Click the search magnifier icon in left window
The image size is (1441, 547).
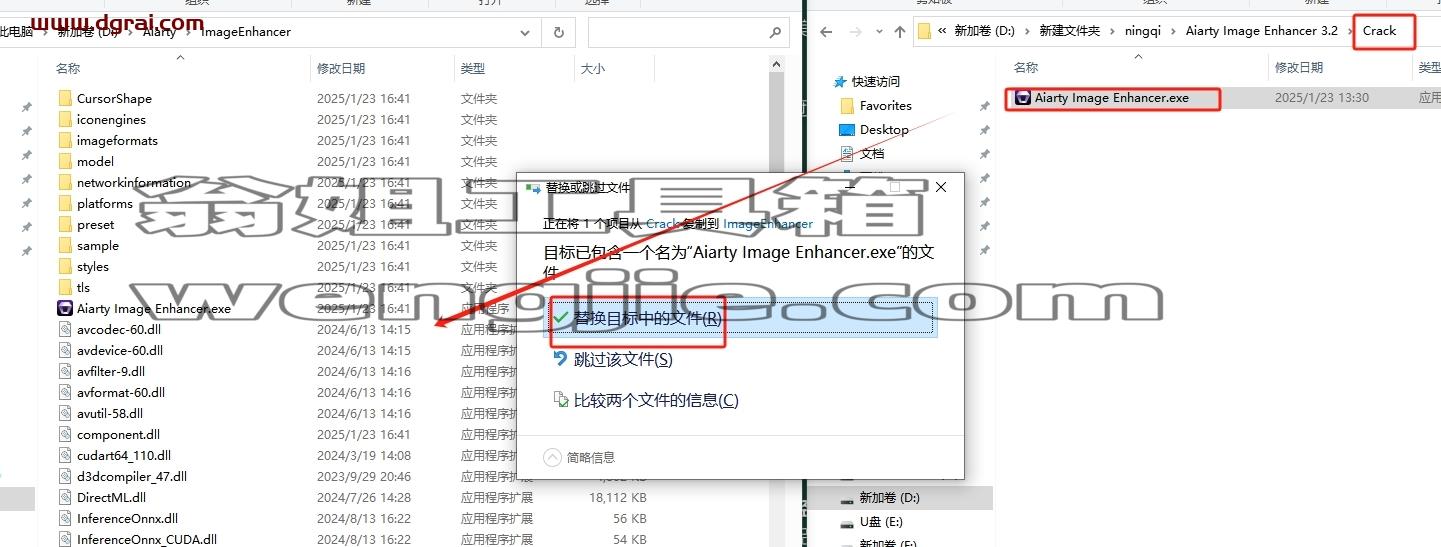pyautogui.click(x=775, y=32)
